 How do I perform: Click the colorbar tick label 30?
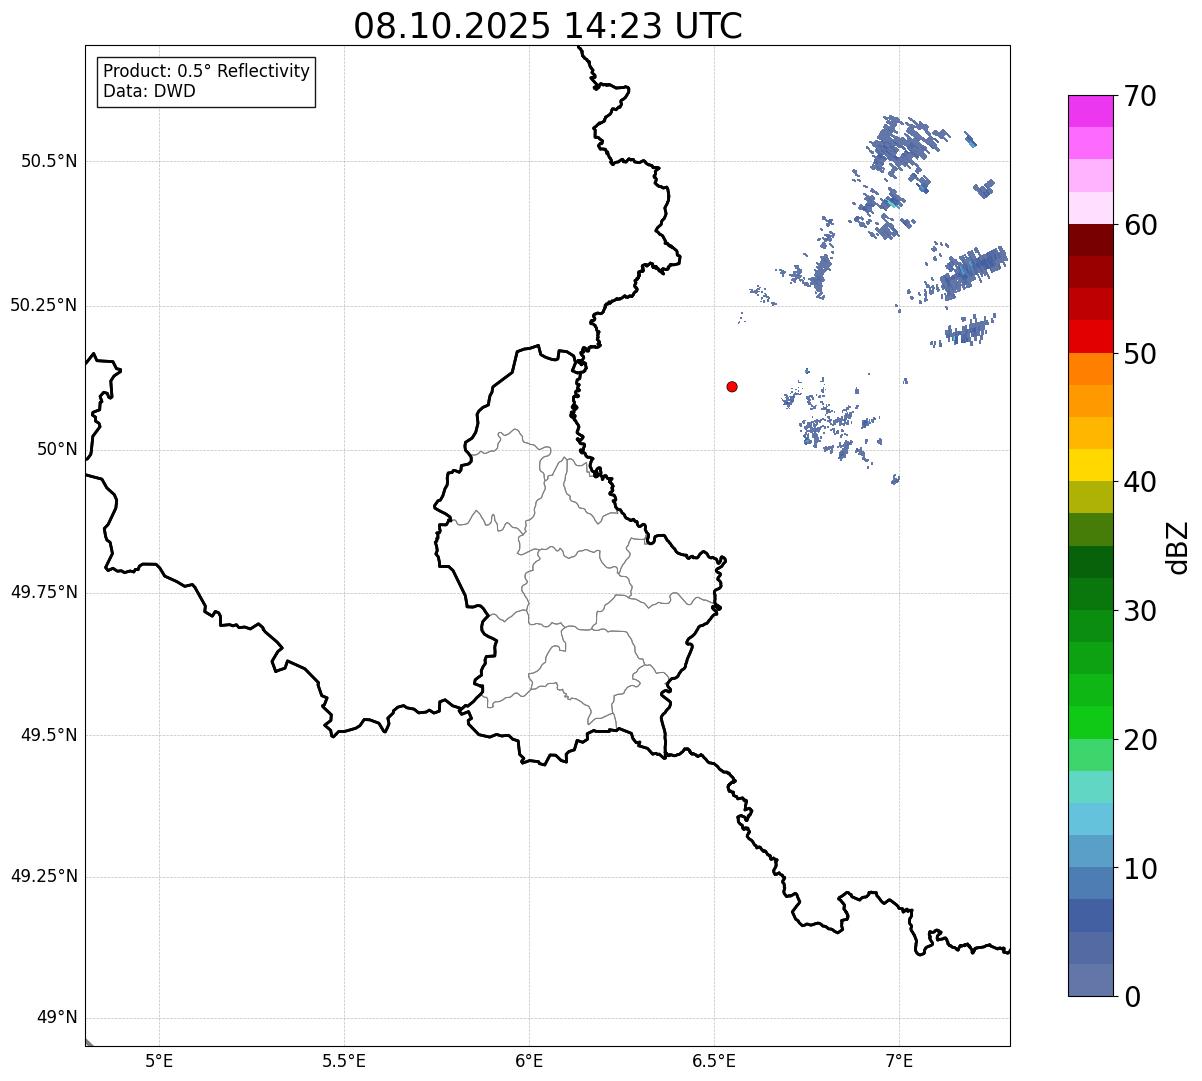(x=1140, y=611)
